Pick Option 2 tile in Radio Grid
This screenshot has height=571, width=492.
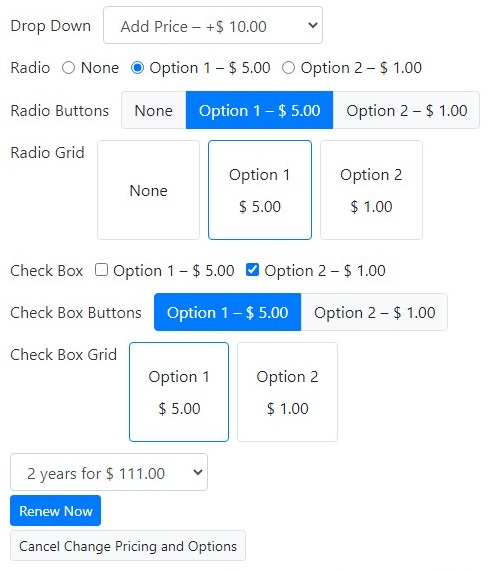point(371,190)
